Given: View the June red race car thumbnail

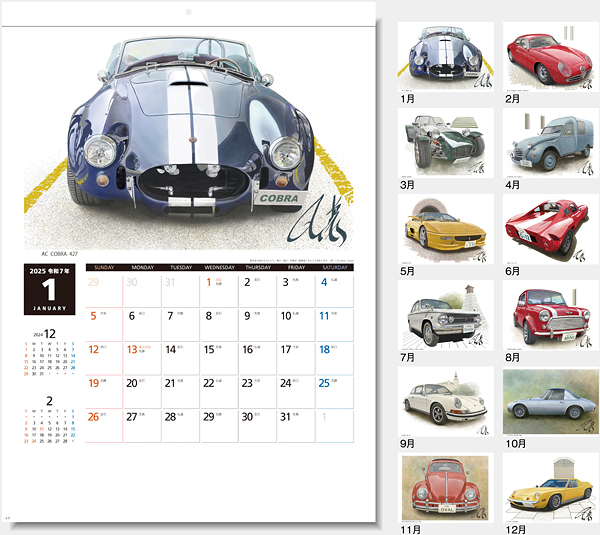Looking at the screenshot, I should coord(551,229).
